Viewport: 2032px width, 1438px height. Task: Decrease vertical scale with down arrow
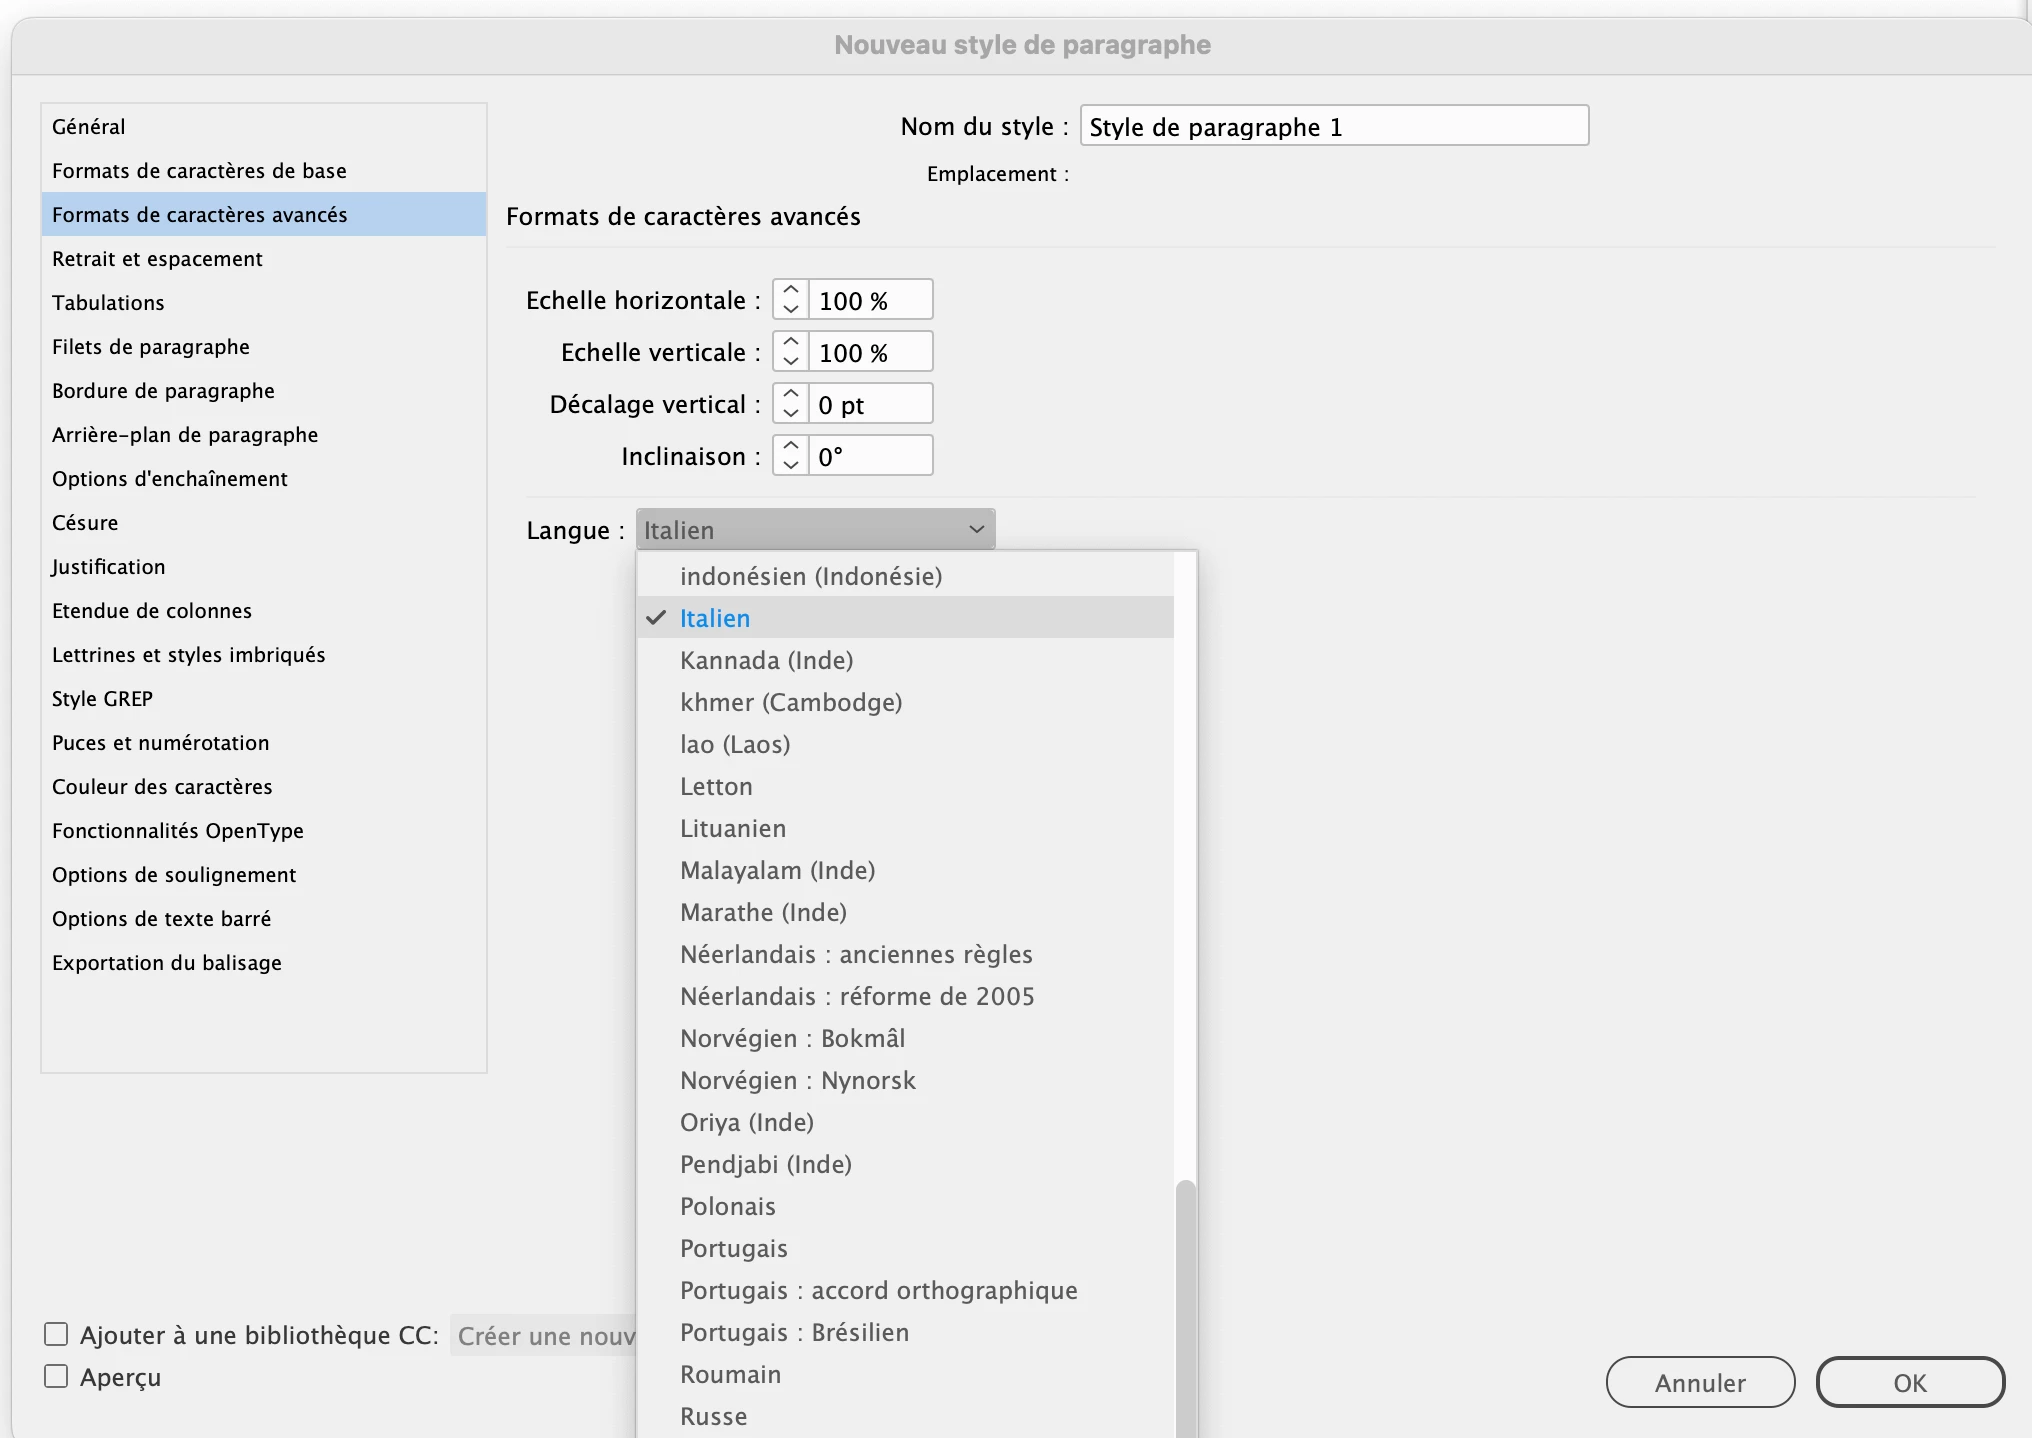[x=791, y=361]
